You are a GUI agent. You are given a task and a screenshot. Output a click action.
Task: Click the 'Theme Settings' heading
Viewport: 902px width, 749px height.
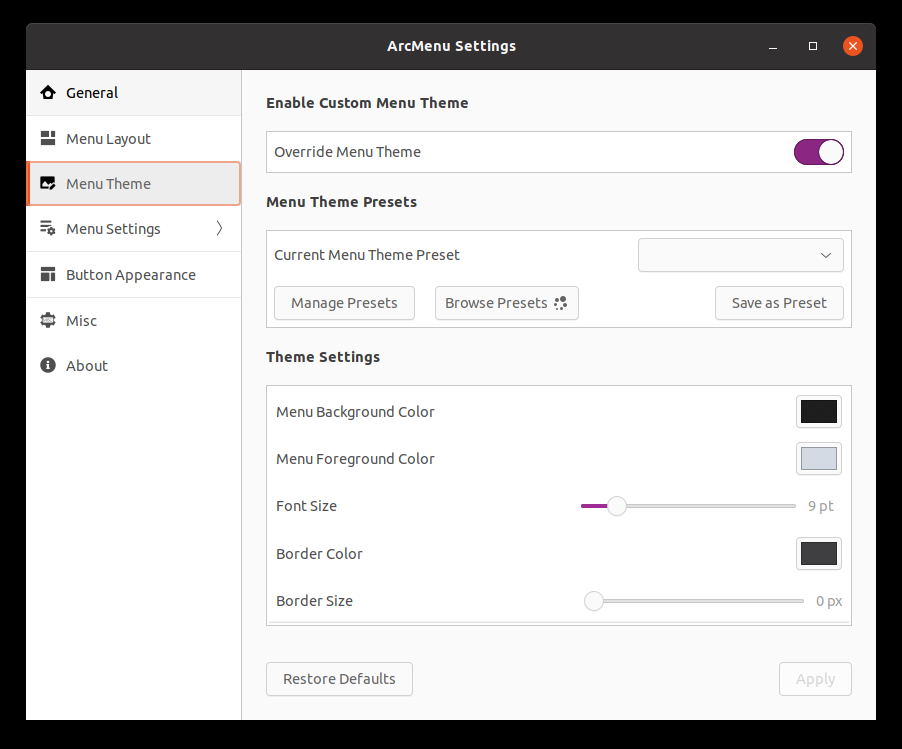pos(323,357)
